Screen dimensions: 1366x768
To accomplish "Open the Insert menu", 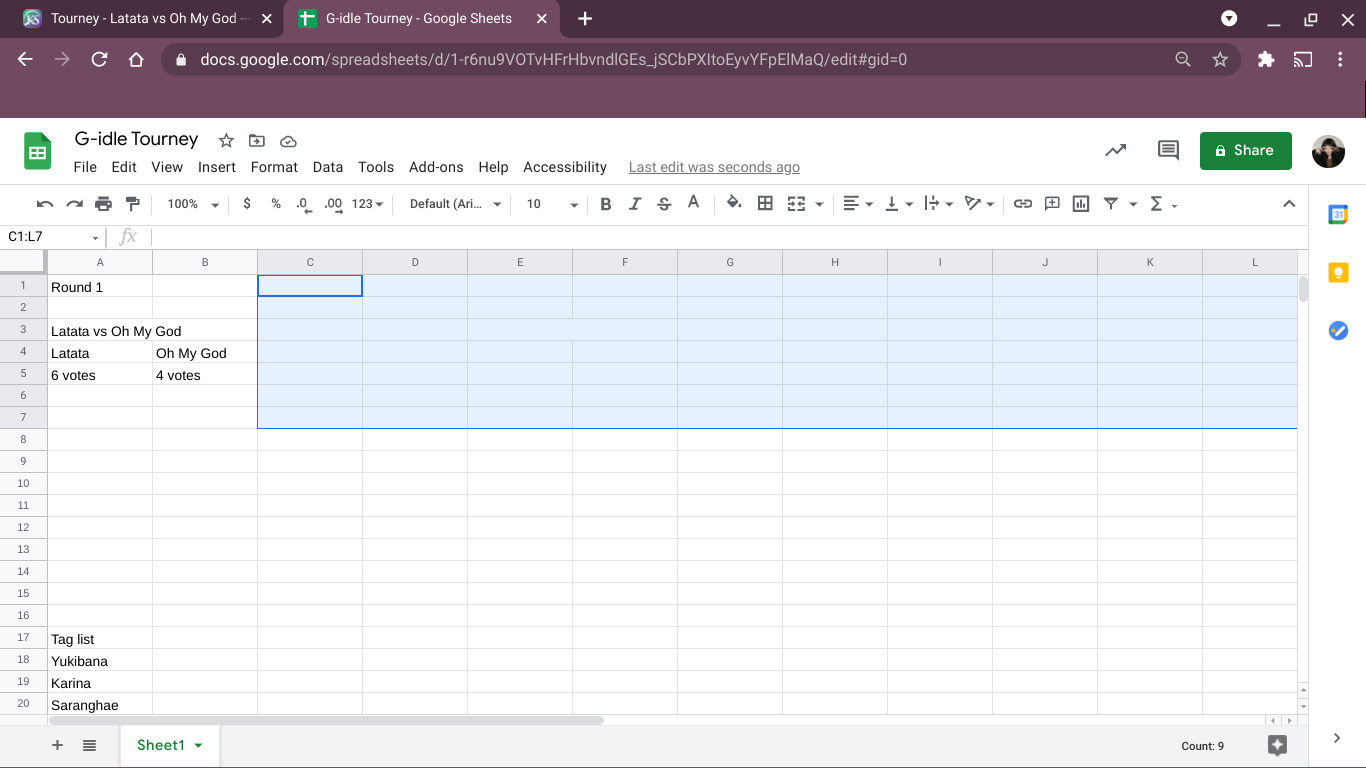I will 217,167.
